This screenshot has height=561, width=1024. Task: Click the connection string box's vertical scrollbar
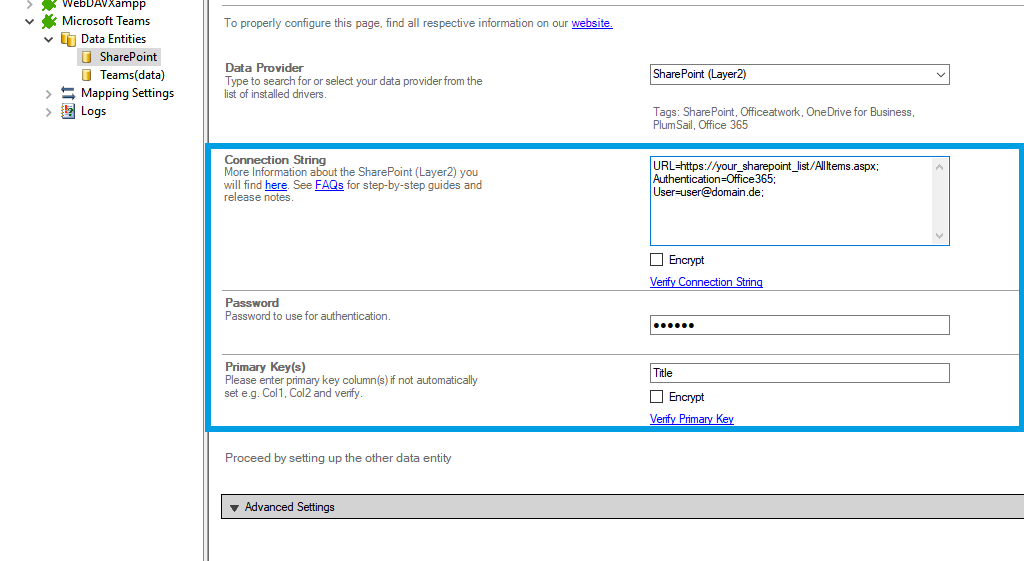[939, 200]
